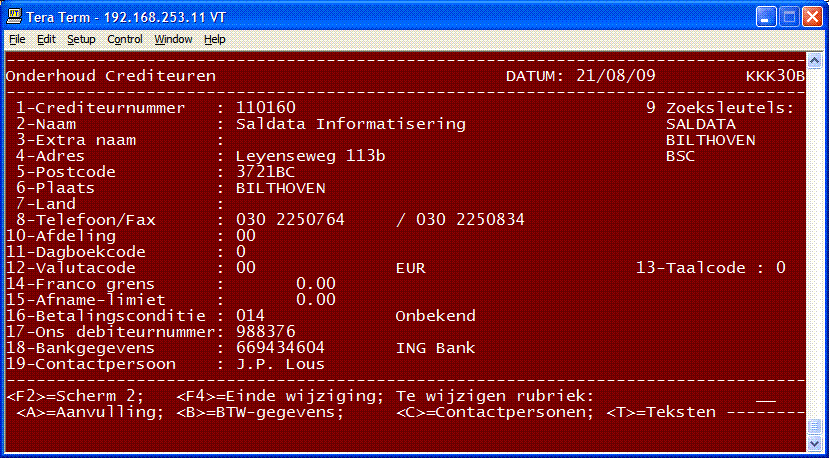
Task: Open the Help menu
Action: 214,39
